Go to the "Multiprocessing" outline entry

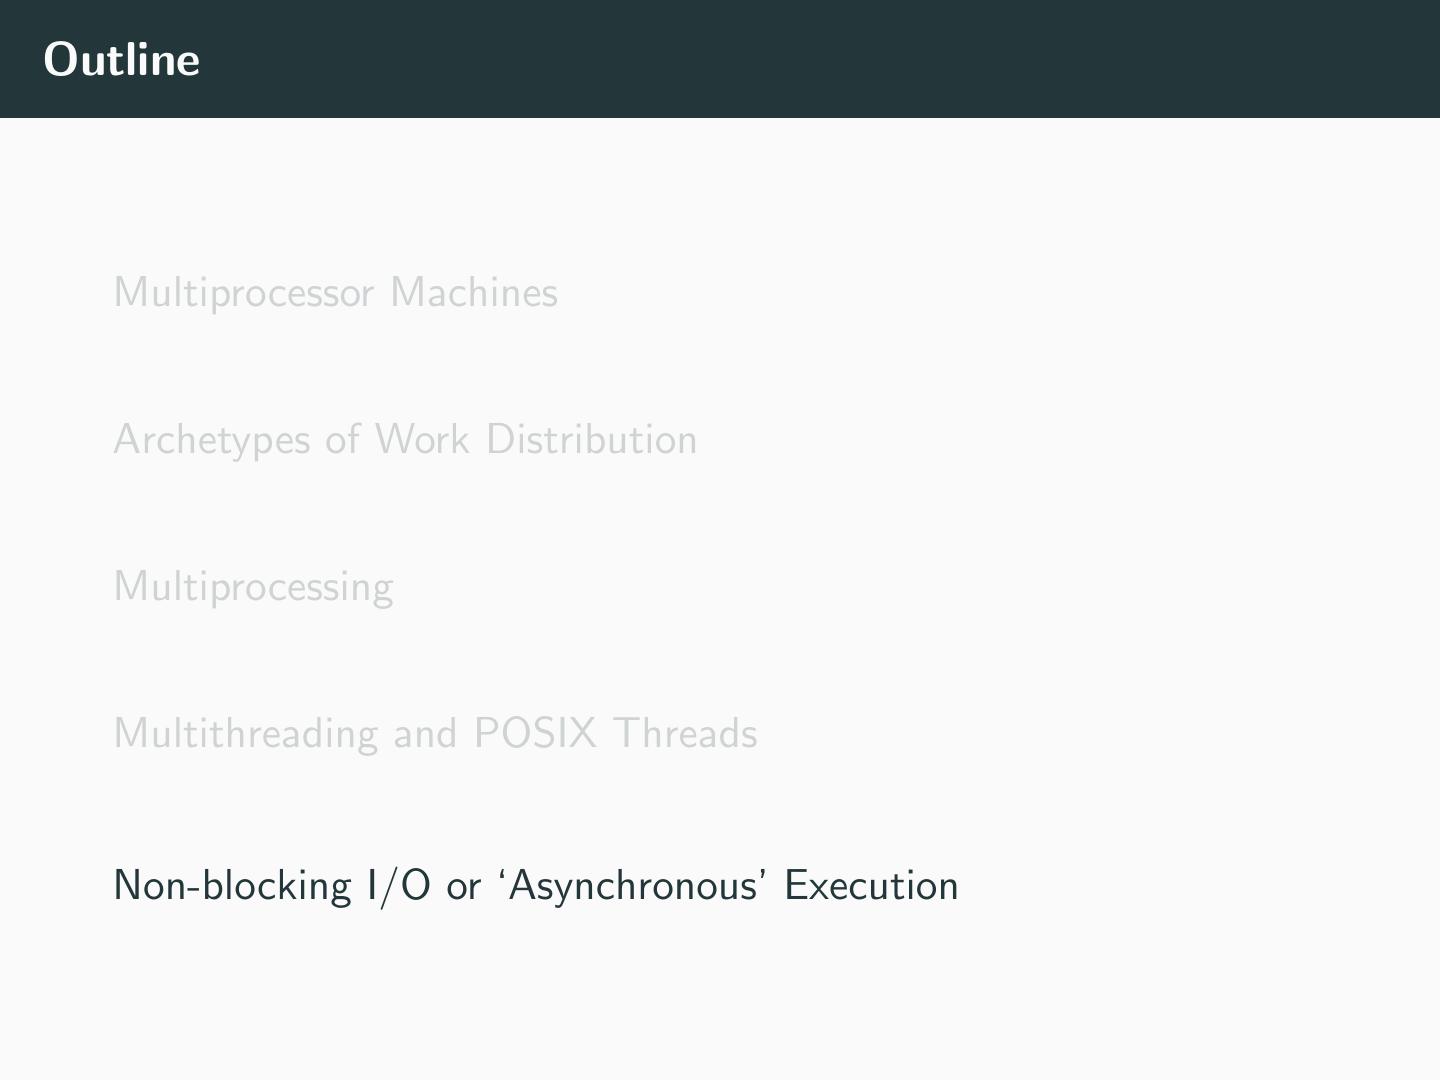coord(253,587)
